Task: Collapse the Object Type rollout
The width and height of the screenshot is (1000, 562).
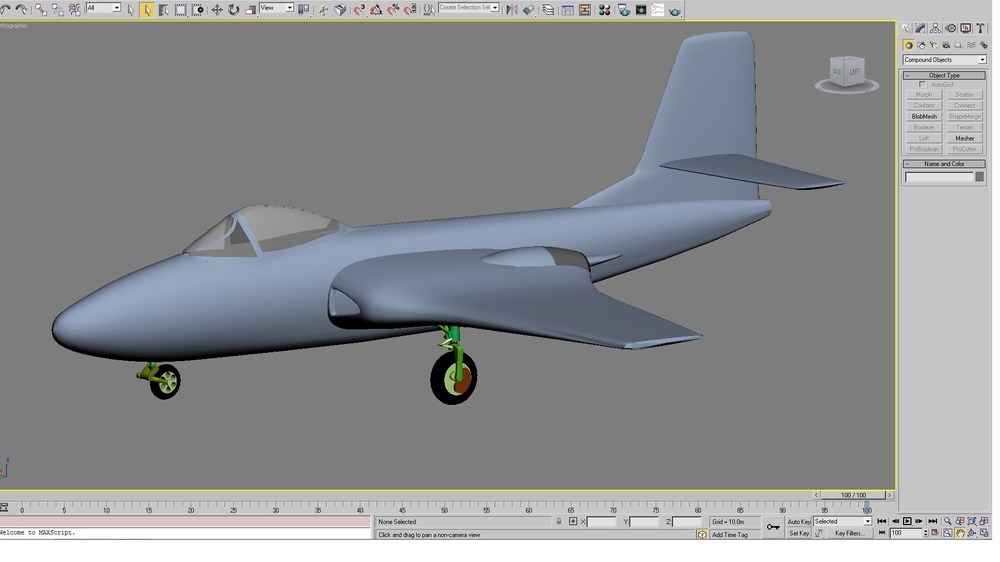Action: point(944,75)
